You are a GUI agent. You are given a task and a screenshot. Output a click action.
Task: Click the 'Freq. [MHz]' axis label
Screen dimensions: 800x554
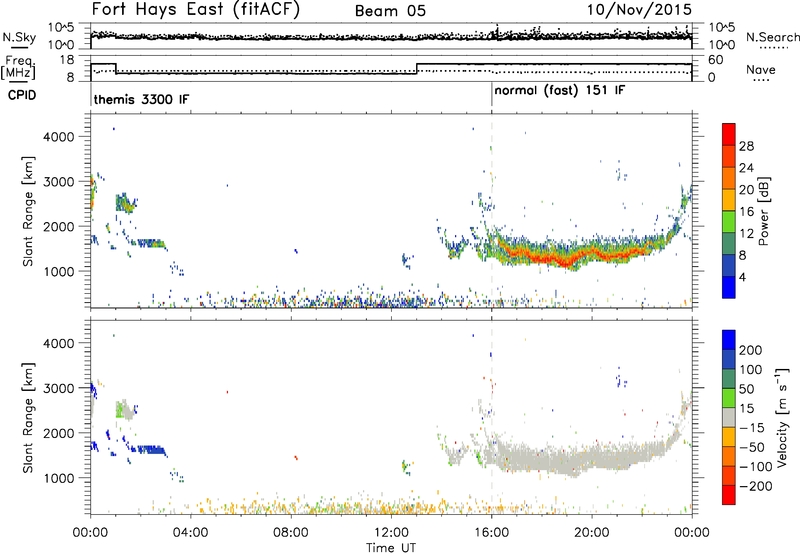tap(18, 67)
